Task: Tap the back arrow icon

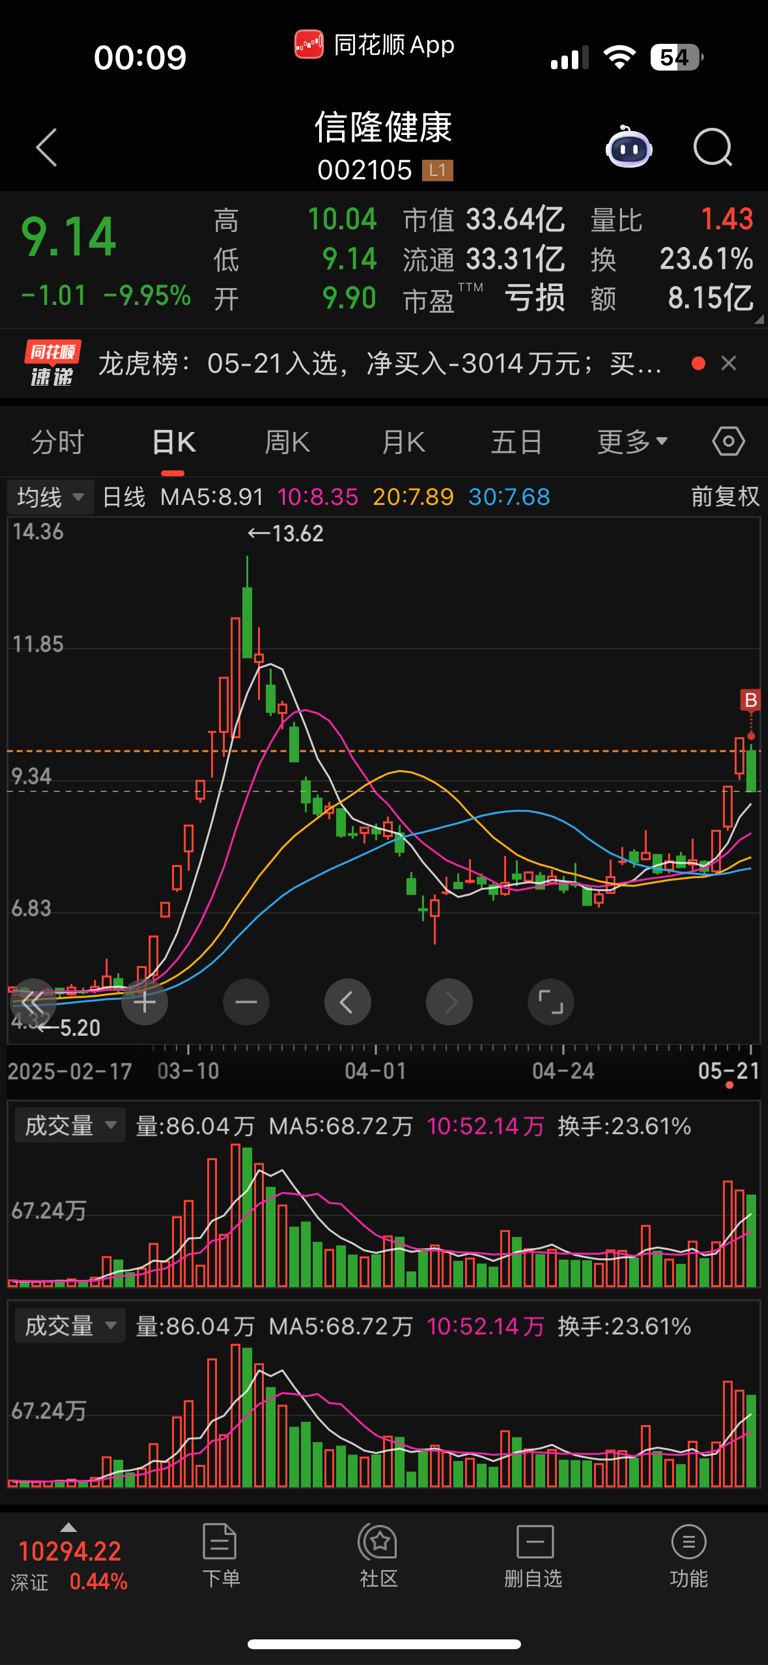Action: [46, 148]
